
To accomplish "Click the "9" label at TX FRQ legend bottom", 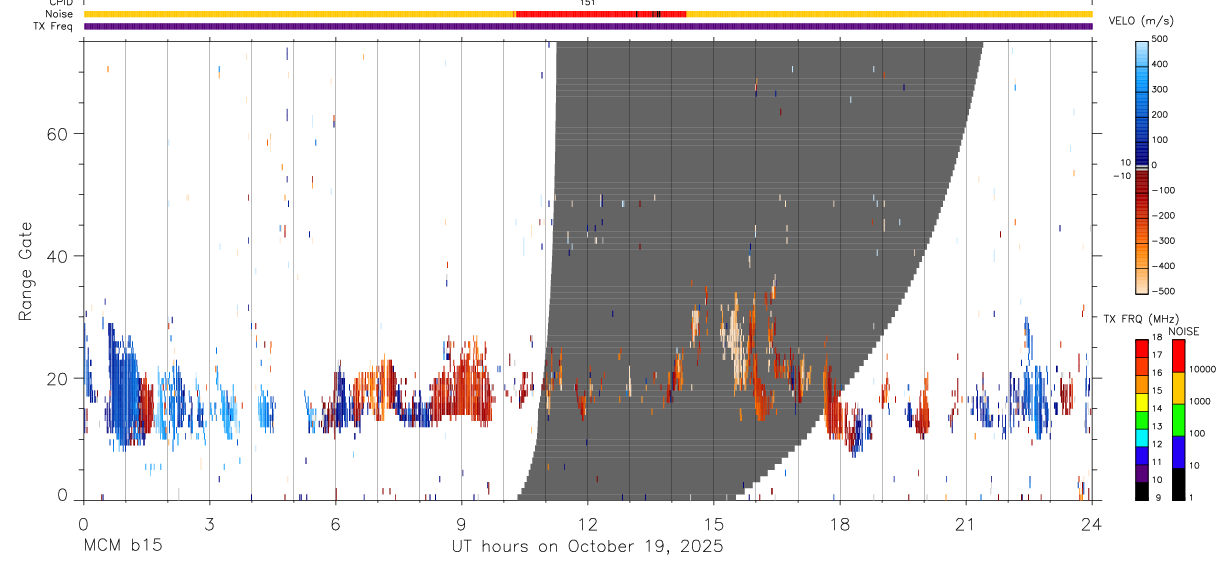I will click(1156, 497).
